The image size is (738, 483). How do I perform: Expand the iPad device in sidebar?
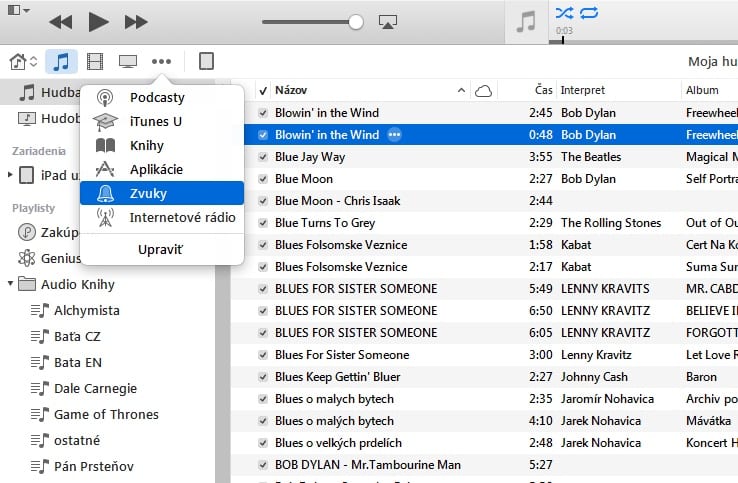(9, 175)
